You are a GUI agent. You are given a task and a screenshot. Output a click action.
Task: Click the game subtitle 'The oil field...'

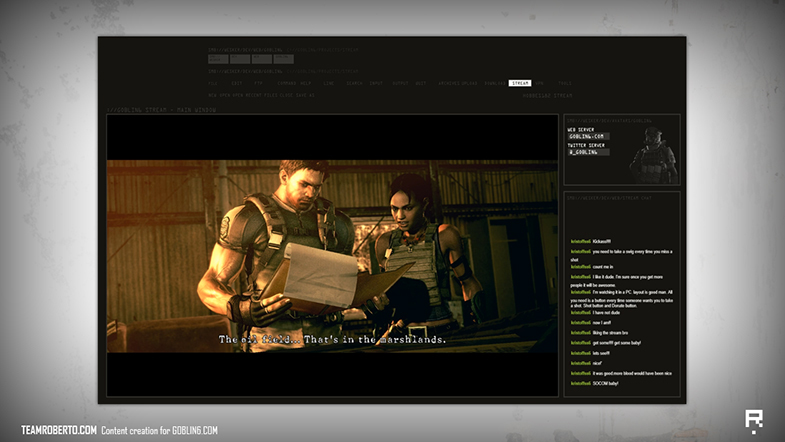(332, 339)
